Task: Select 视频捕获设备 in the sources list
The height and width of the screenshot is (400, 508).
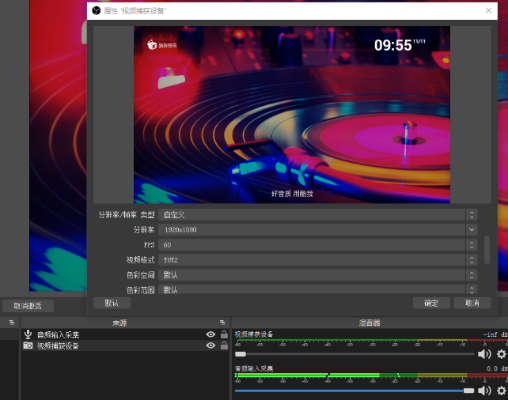Action: tap(125, 346)
